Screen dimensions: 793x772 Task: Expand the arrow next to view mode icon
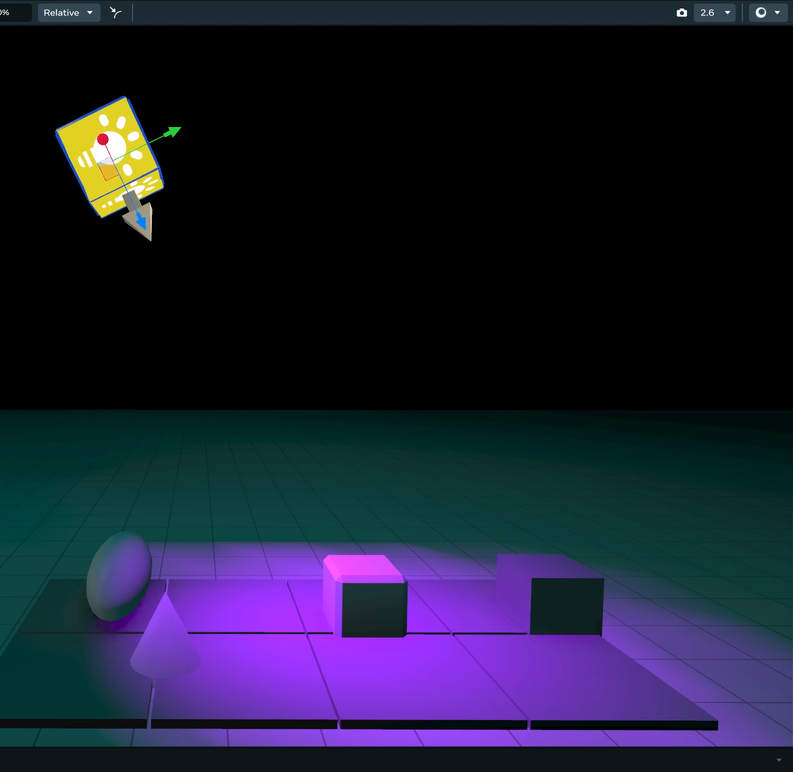click(777, 13)
